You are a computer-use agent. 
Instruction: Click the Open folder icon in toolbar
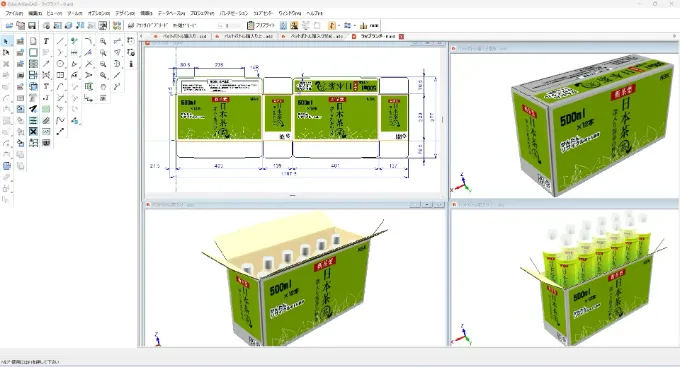[9, 26]
